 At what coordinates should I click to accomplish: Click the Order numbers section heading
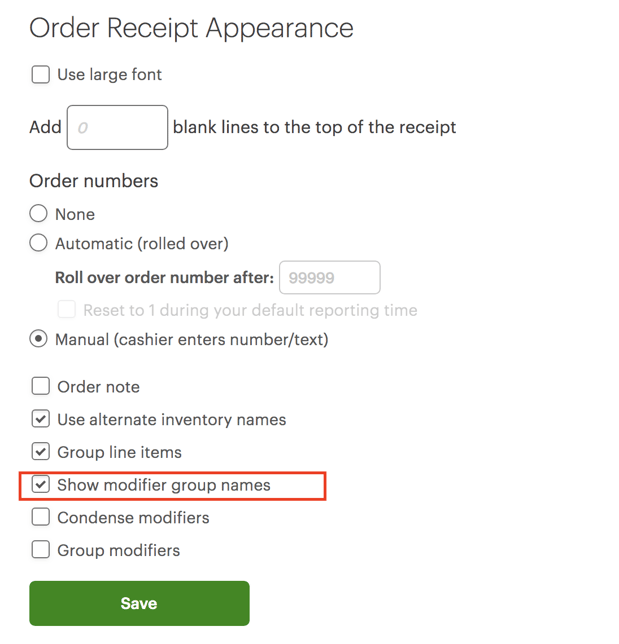click(x=94, y=181)
